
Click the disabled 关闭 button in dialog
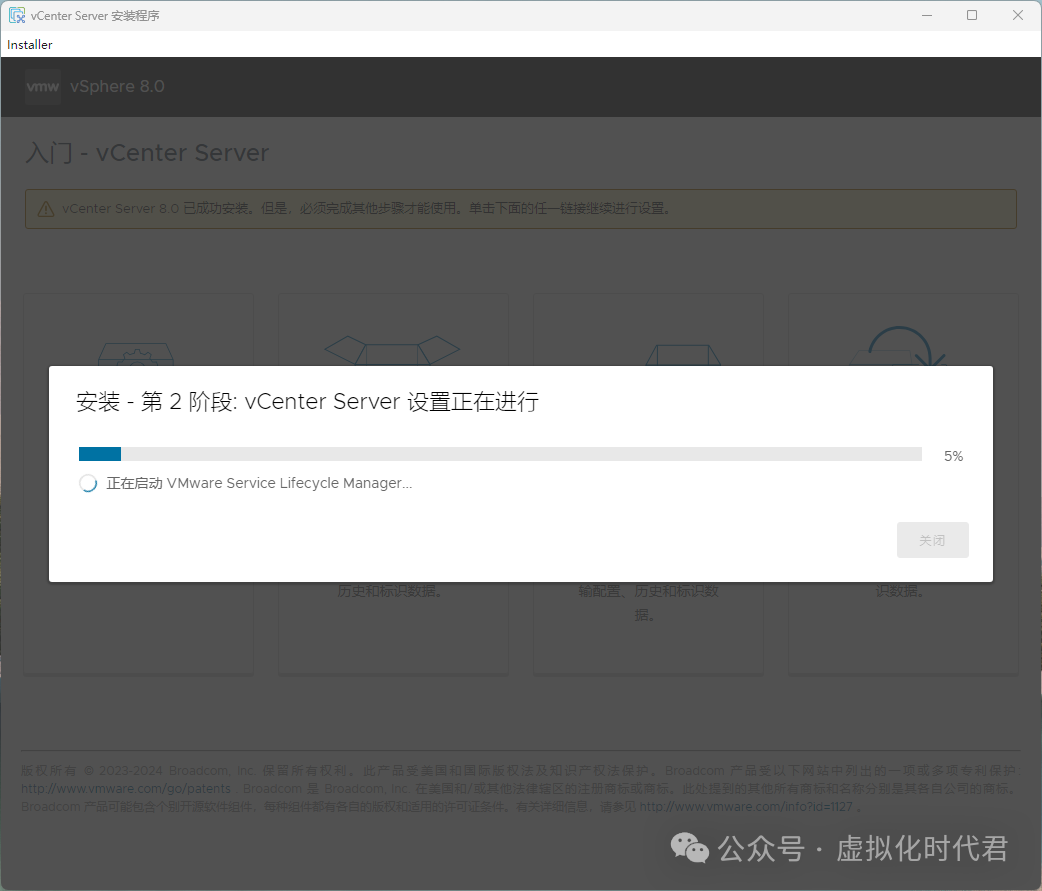(932, 540)
